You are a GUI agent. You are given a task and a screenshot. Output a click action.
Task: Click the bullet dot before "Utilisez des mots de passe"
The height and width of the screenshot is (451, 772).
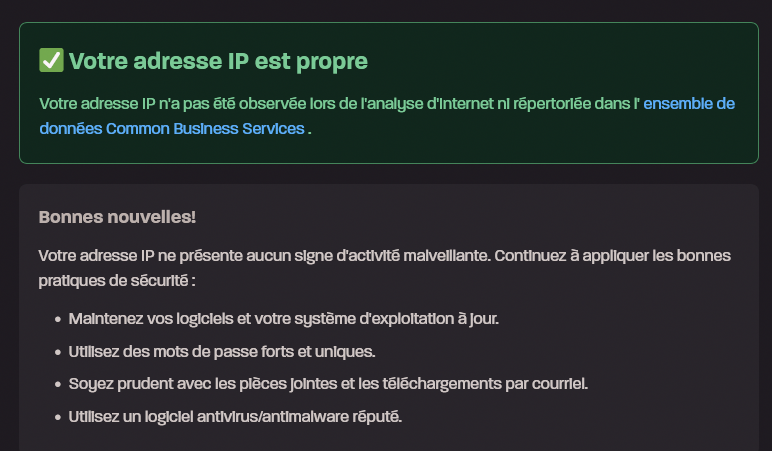[54, 352]
